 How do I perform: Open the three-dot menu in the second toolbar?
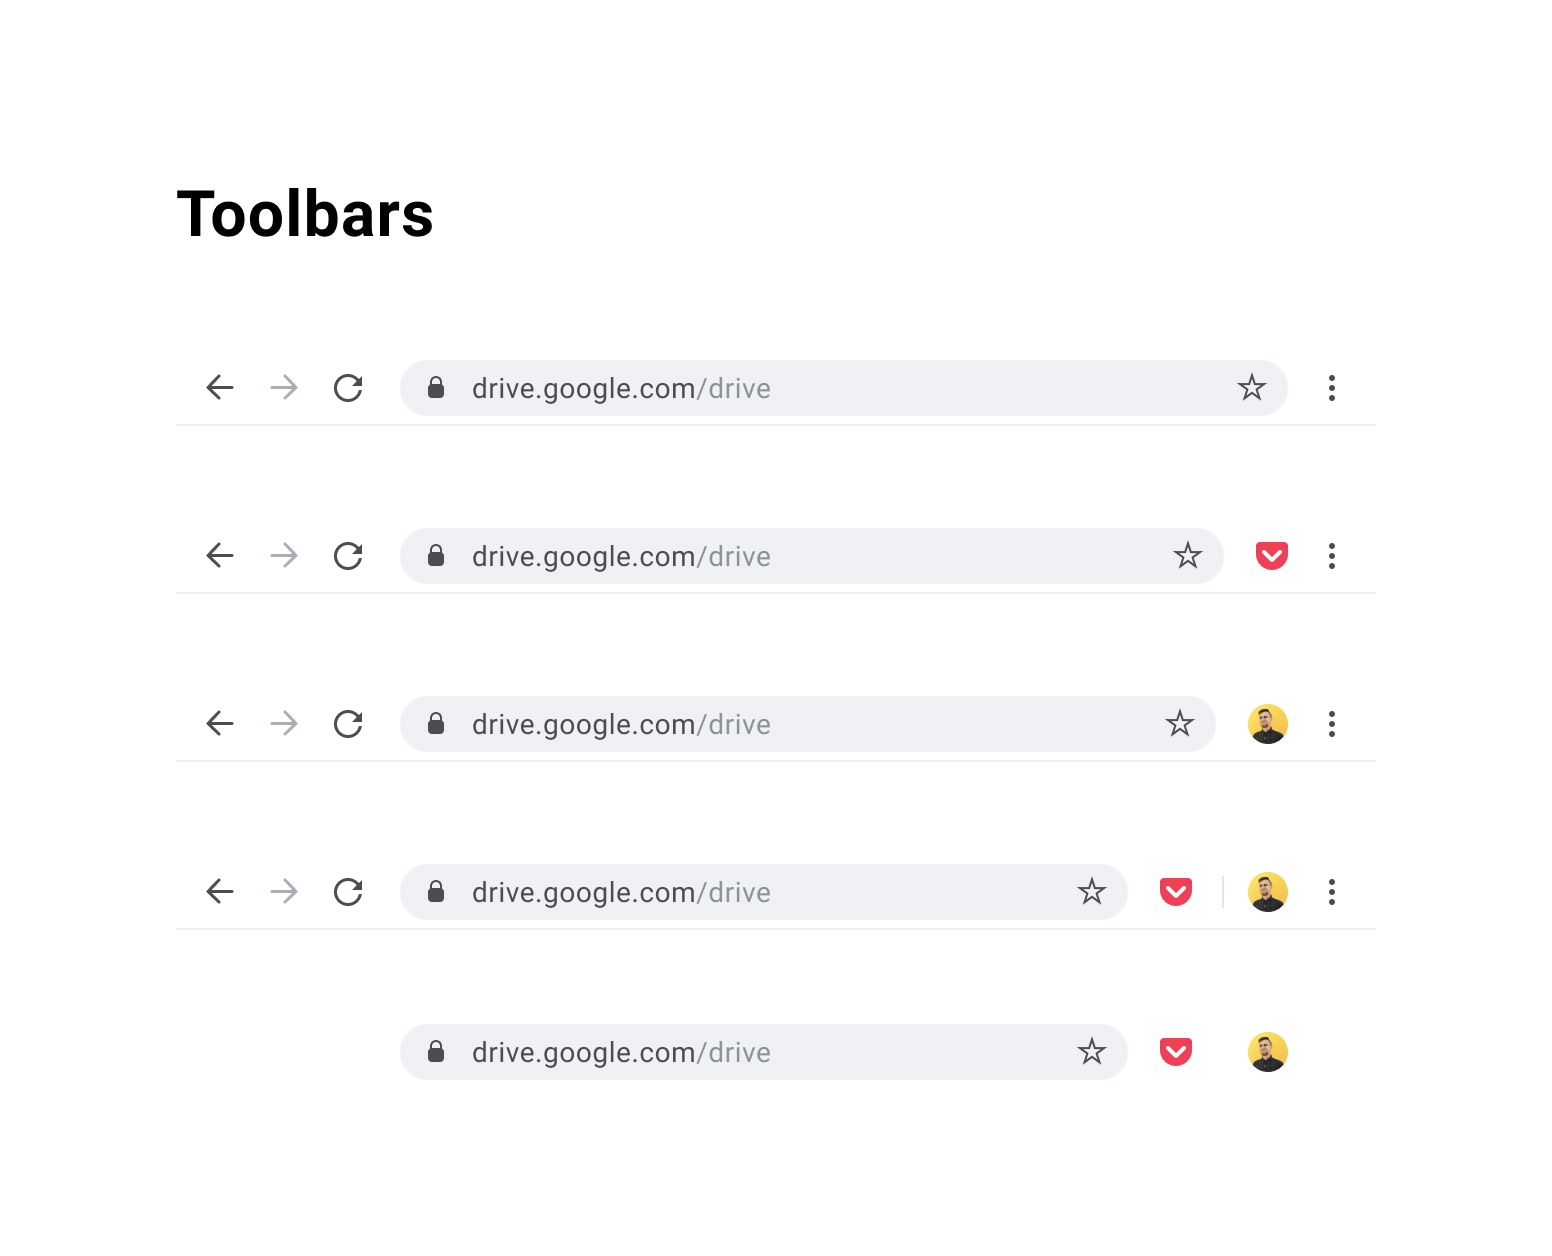point(1332,556)
